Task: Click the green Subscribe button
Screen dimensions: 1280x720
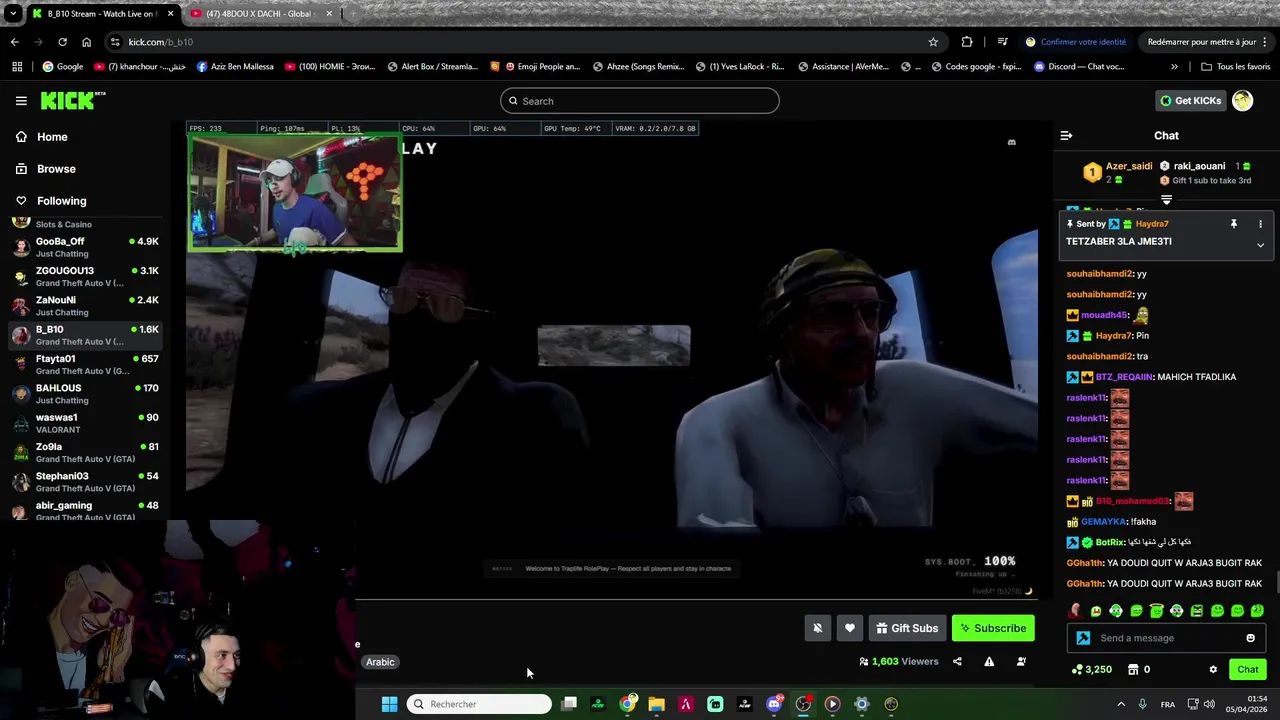Action: tap(993, 628)
